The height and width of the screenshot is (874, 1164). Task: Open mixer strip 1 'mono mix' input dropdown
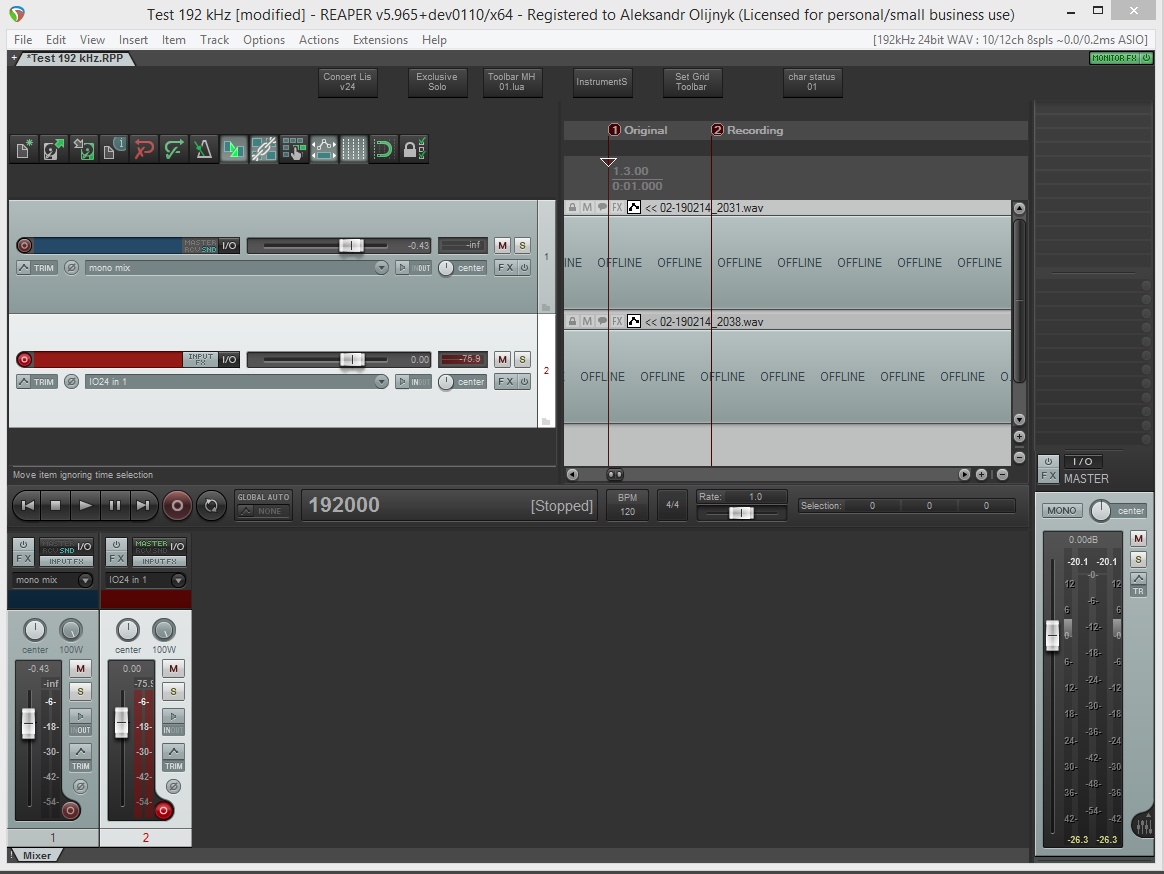(53, 580)
